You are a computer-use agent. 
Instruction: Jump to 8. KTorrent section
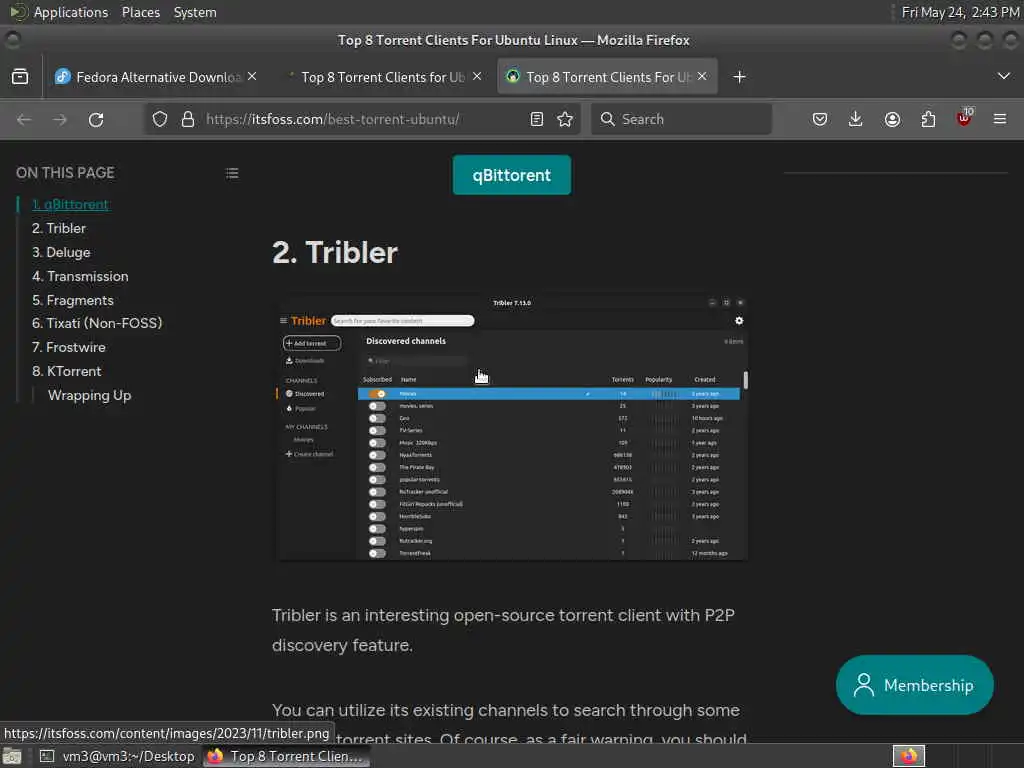(x=67, y=372)
